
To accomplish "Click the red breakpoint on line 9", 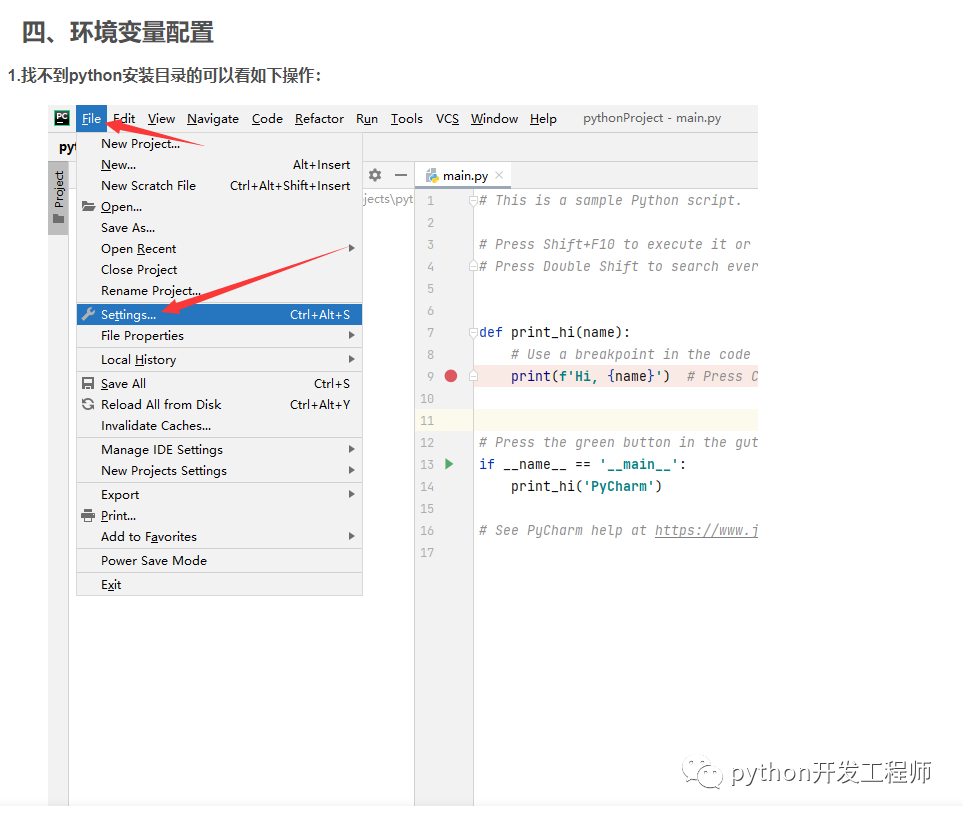I will pos(451,376).
